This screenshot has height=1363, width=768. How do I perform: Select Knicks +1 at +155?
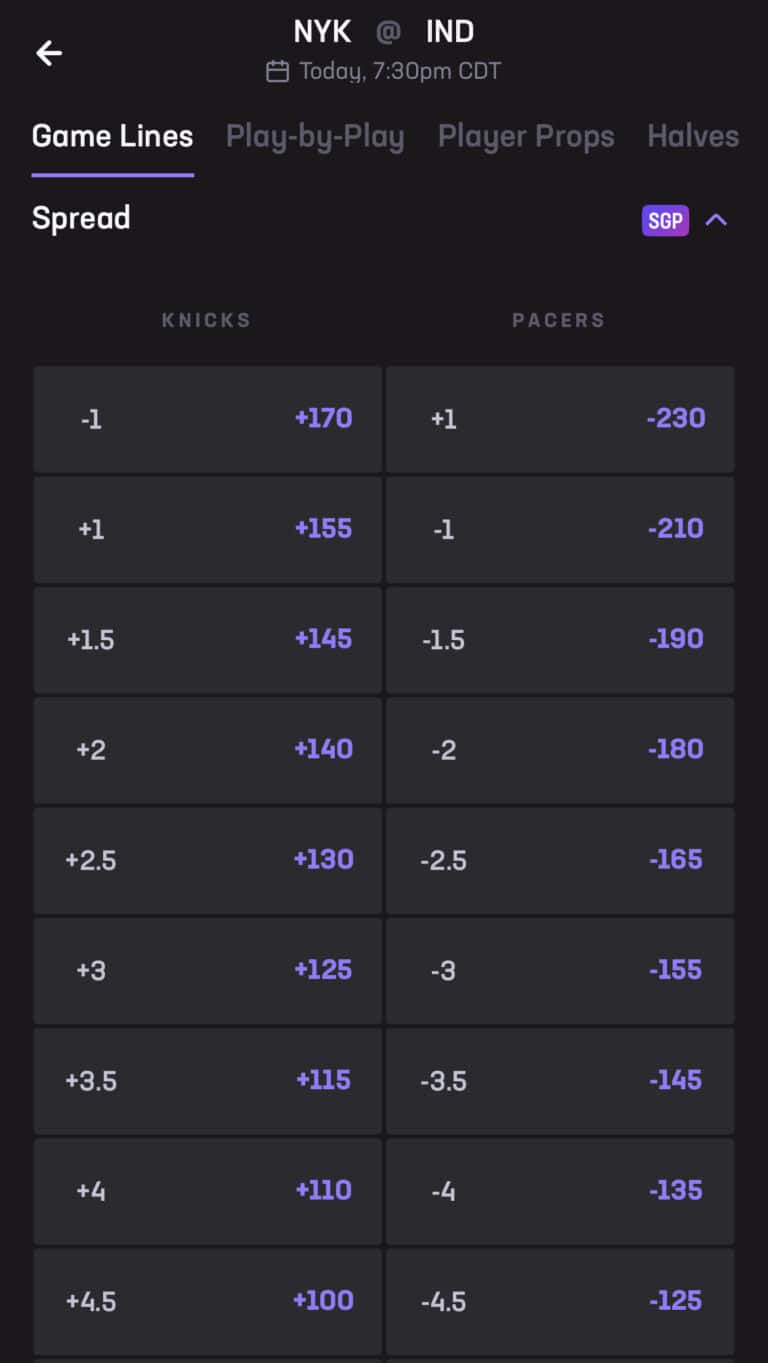point(208,529)
